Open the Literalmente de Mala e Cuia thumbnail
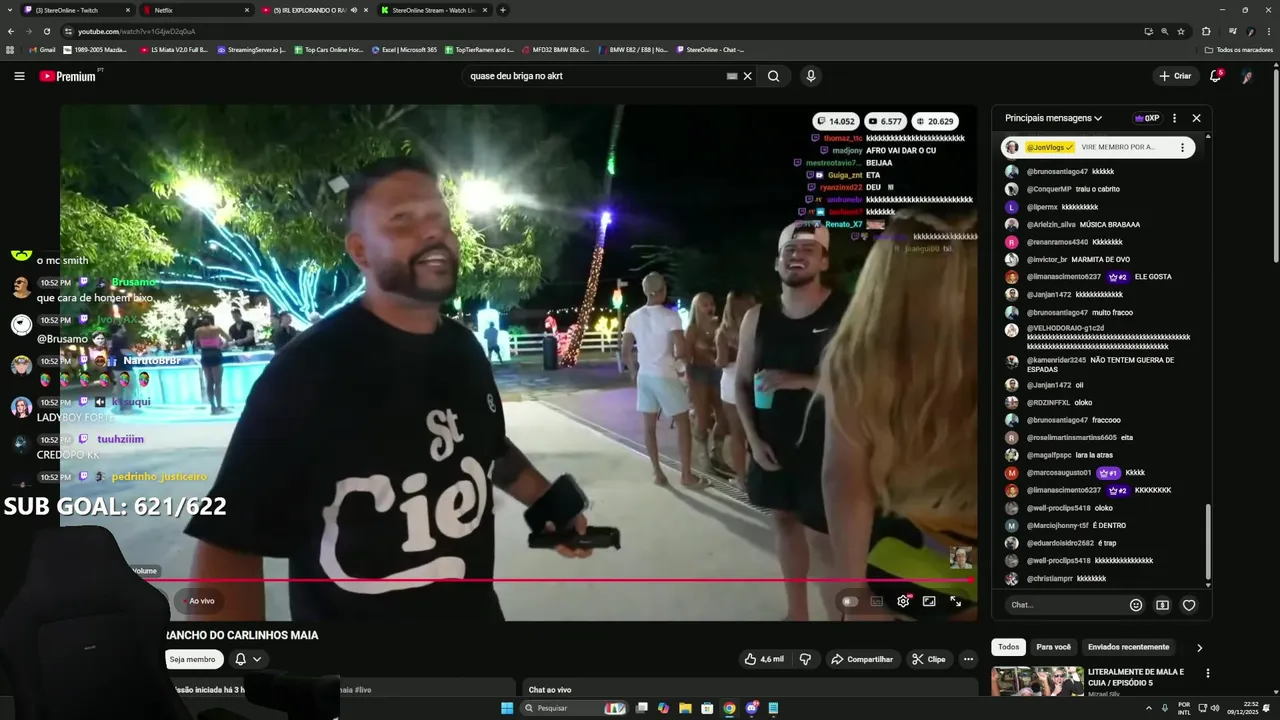Viewport: 1280px width, 720px height. pyautogui.click(x=1036, y=681)
